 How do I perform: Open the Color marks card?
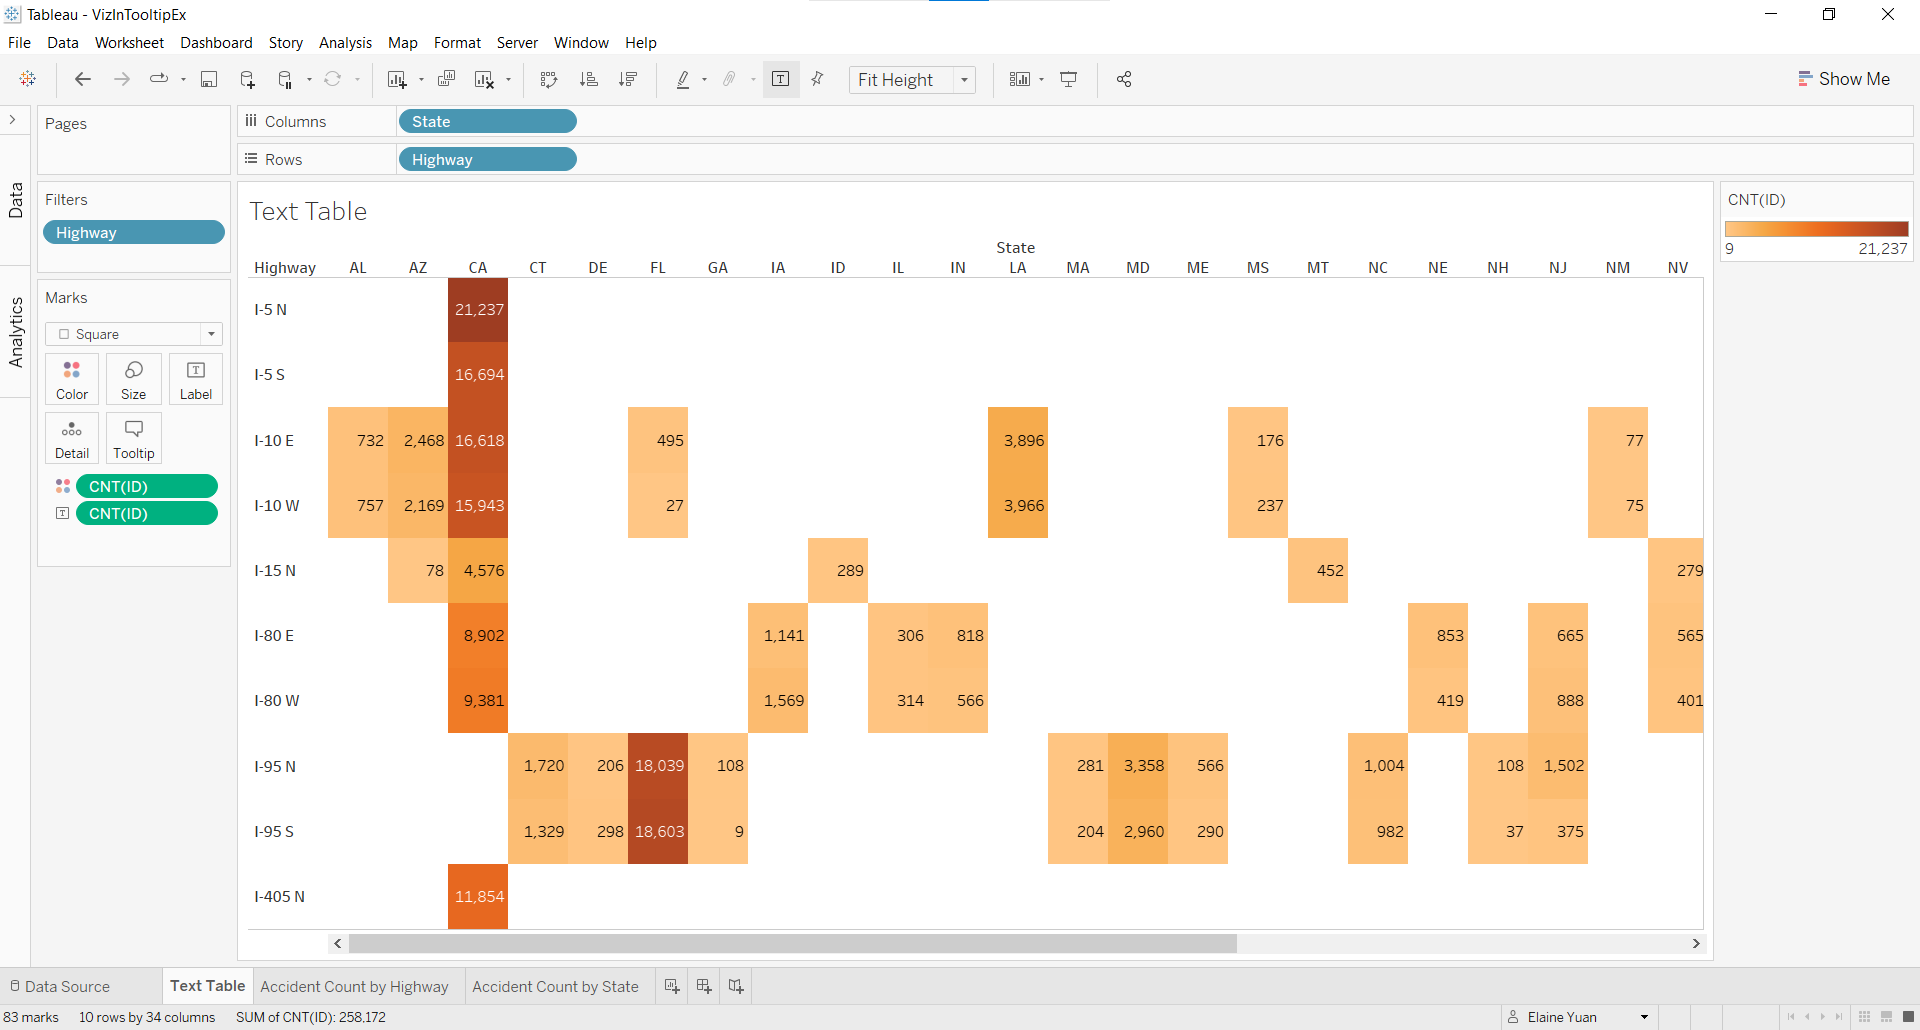coord(72,380)
